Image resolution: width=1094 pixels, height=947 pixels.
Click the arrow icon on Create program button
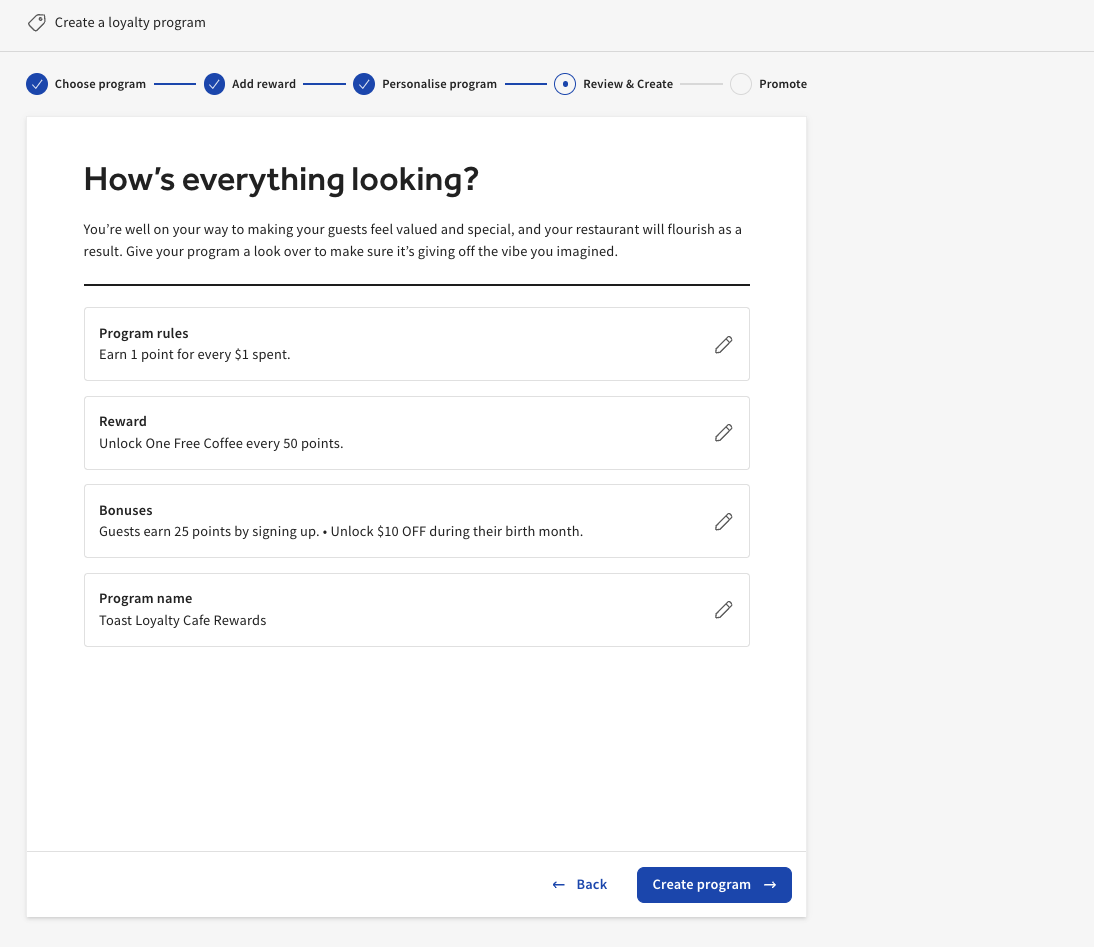[x=770, y=885]
